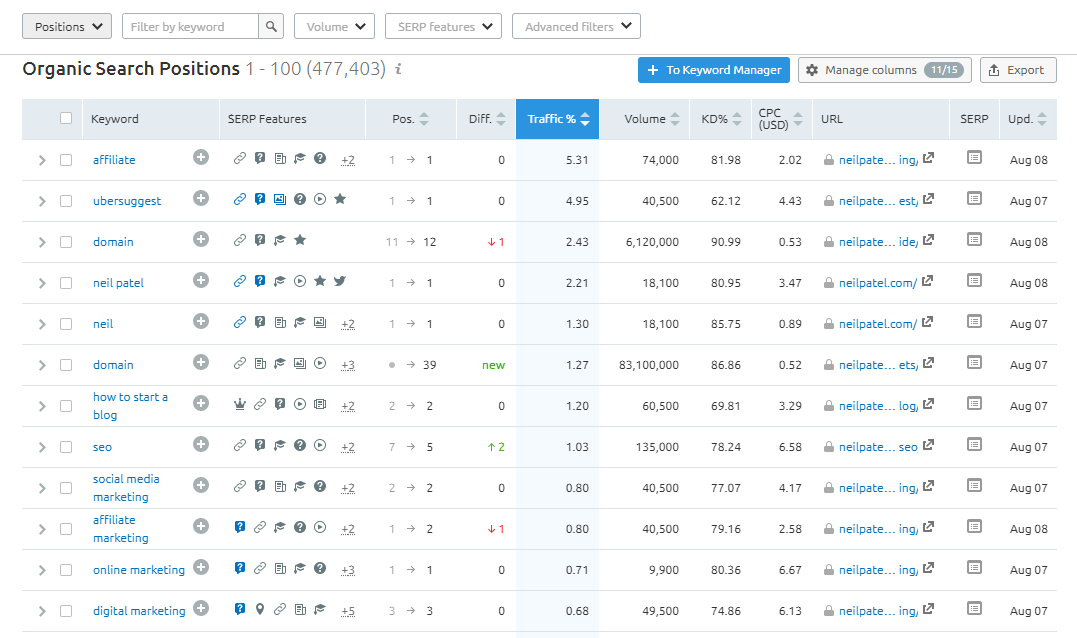Click the info icon beside Organic Search Positions
The height and width of the screenshot is (638, 1077).
[398, 69]
